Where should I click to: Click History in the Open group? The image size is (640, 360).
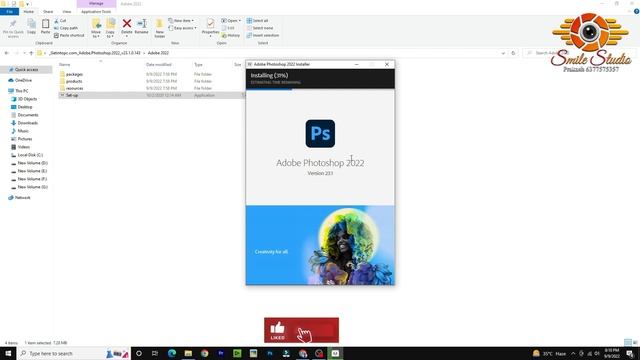point(231,36)
